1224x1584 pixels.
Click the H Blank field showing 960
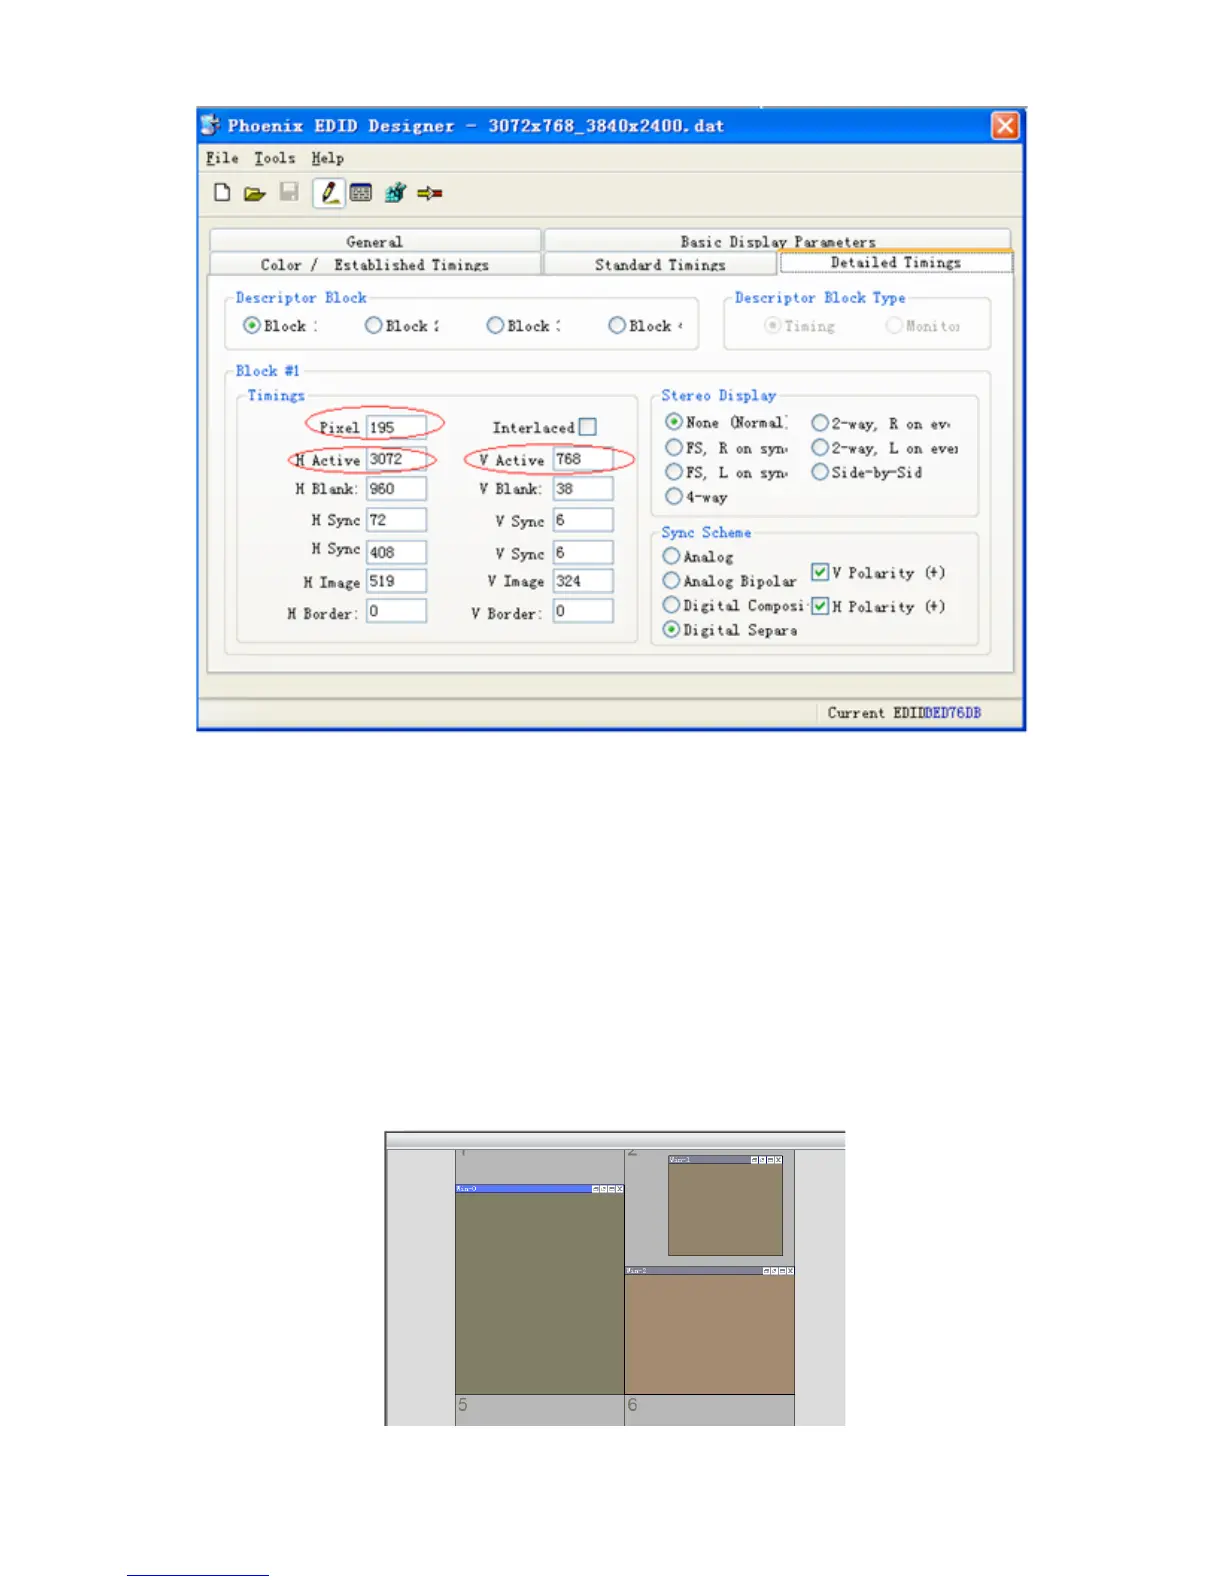click(x=396, y=489)
